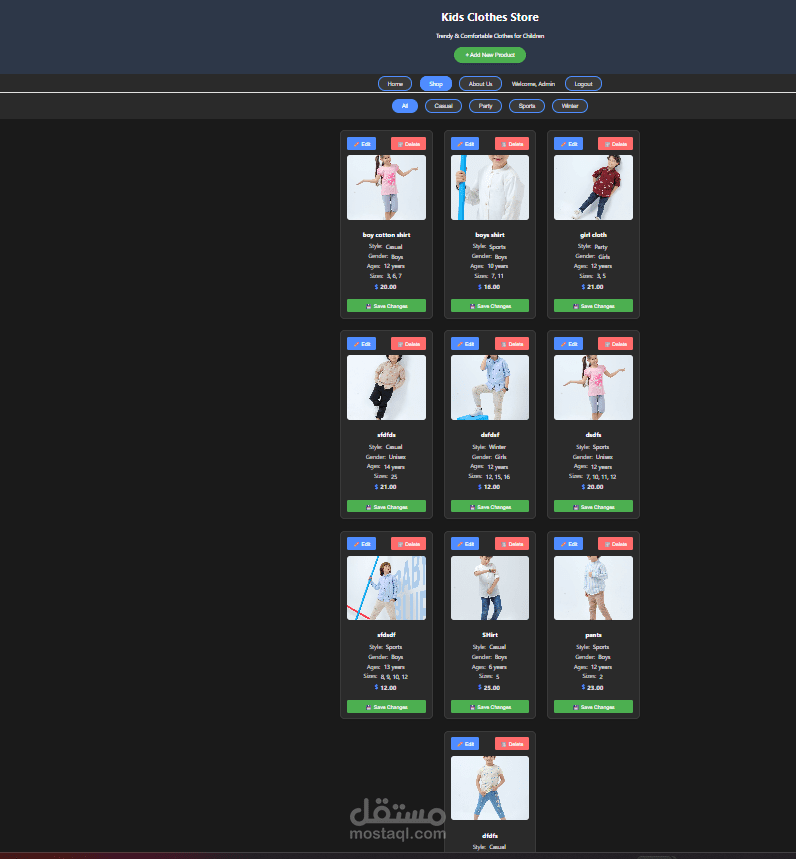Edit the boys shirt product
796x859 pixels.
pyautogui.click(x=465, y=144)
